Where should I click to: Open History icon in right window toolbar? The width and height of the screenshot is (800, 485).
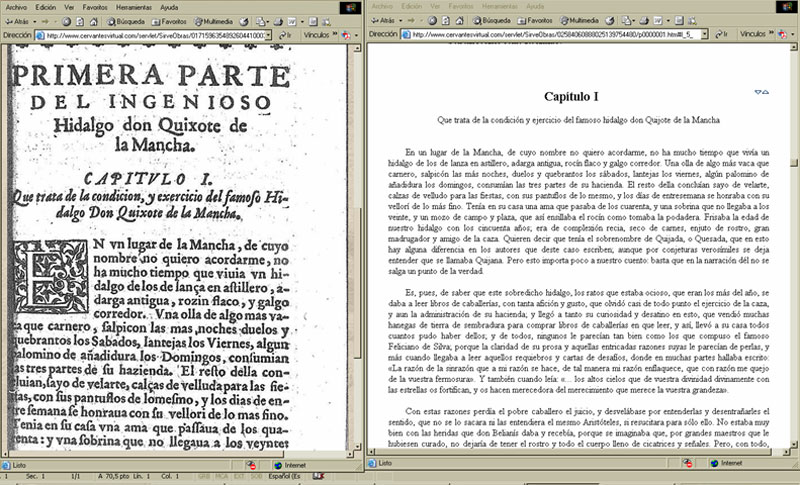pyautogui.click(x=610, y=21)
